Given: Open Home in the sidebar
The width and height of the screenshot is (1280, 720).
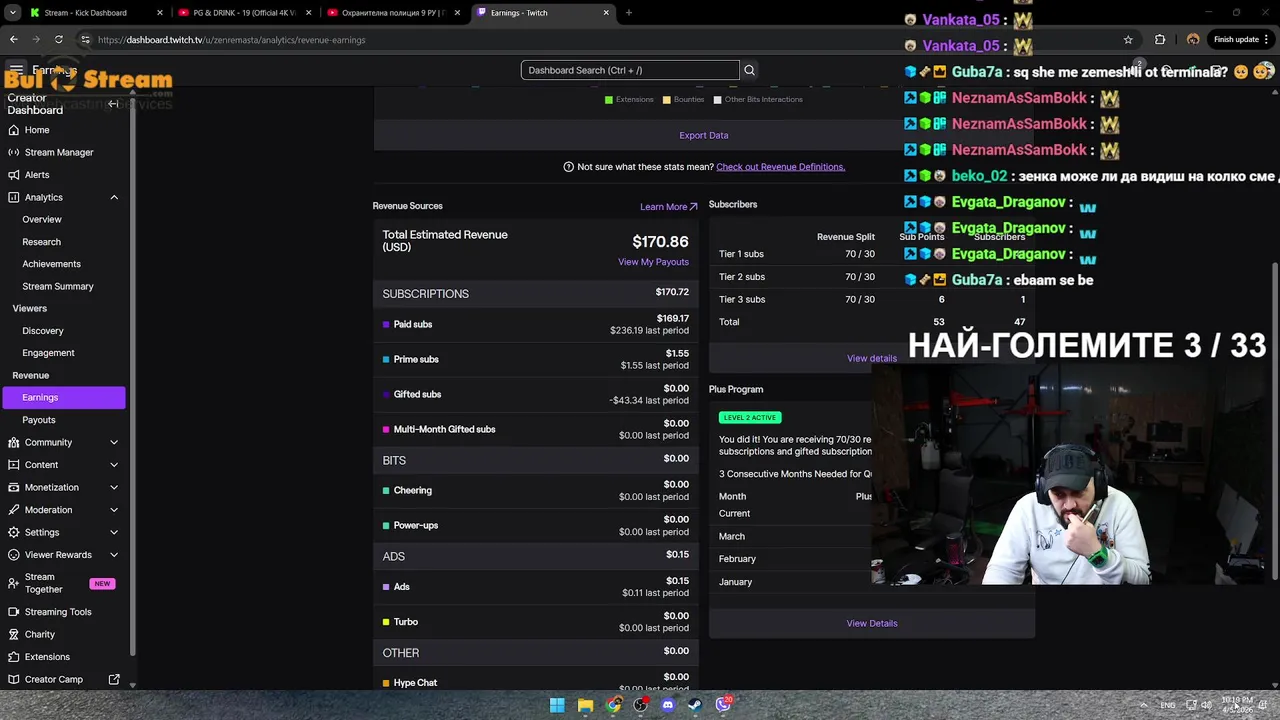Looking at the screenshot, I should click(37, 130).
